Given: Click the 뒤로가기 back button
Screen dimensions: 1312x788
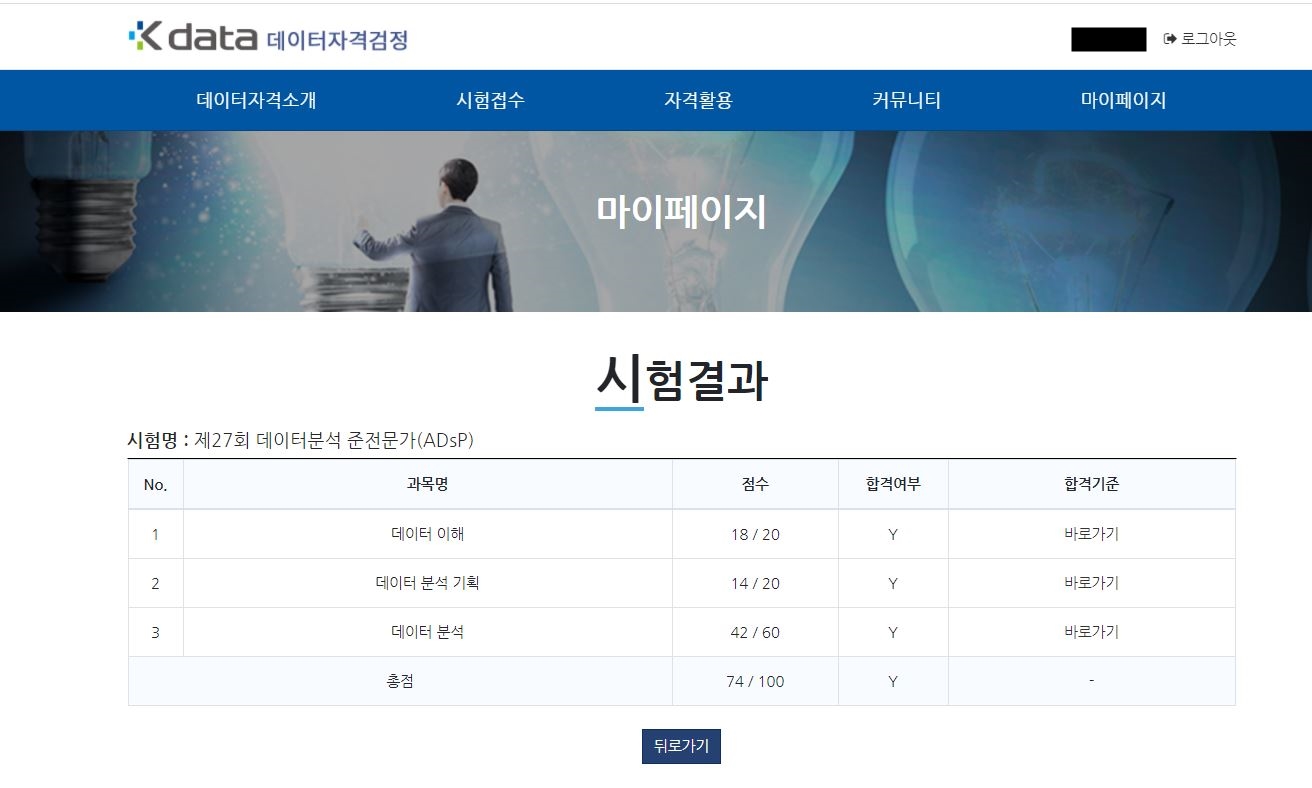Looking at the screenshot, I should [x=681, y=746].
